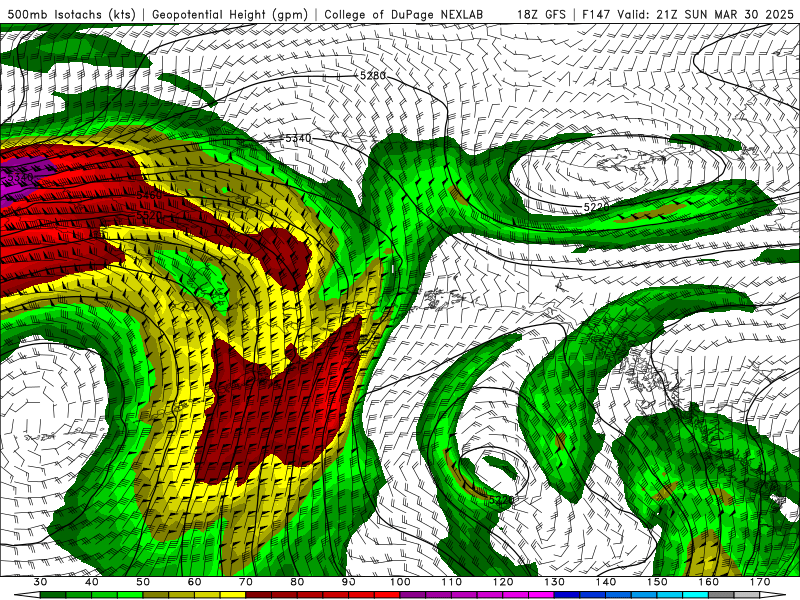Image resolution: width=800 pixels, height=600 pixels.
Task: Click the 5280 height contour label
Action: tap(372, 76)
